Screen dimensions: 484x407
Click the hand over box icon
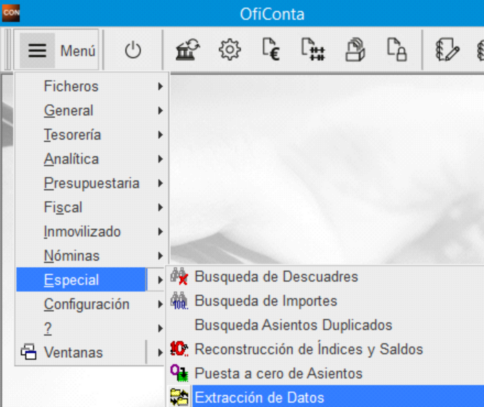(x=355, y=50)
